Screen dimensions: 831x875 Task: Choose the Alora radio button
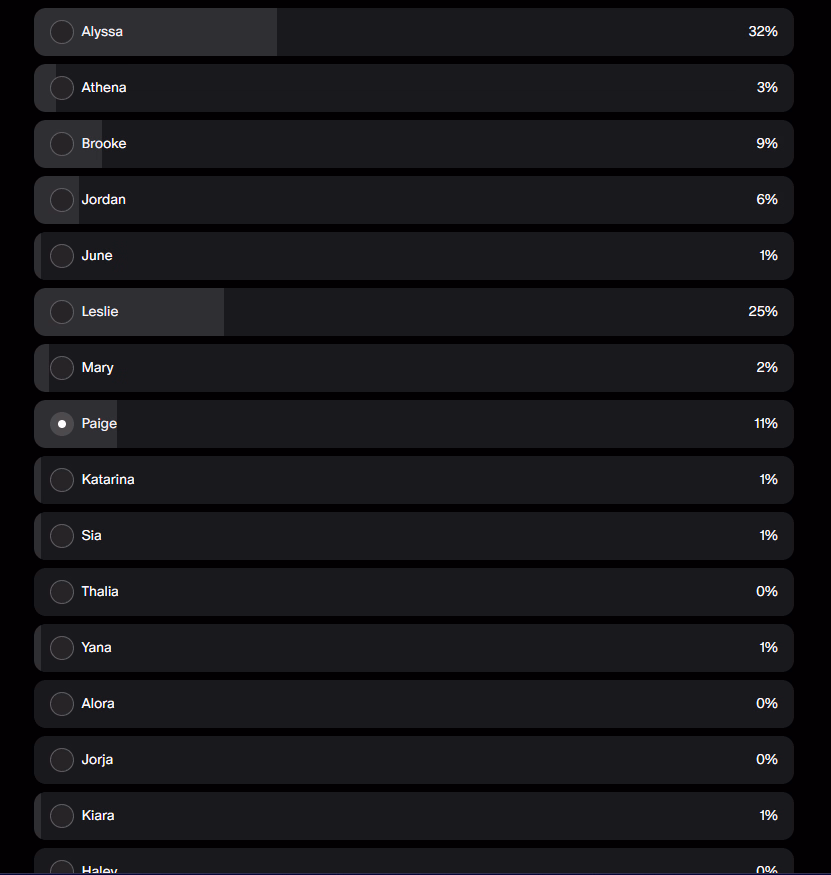(x=62, y=704)
